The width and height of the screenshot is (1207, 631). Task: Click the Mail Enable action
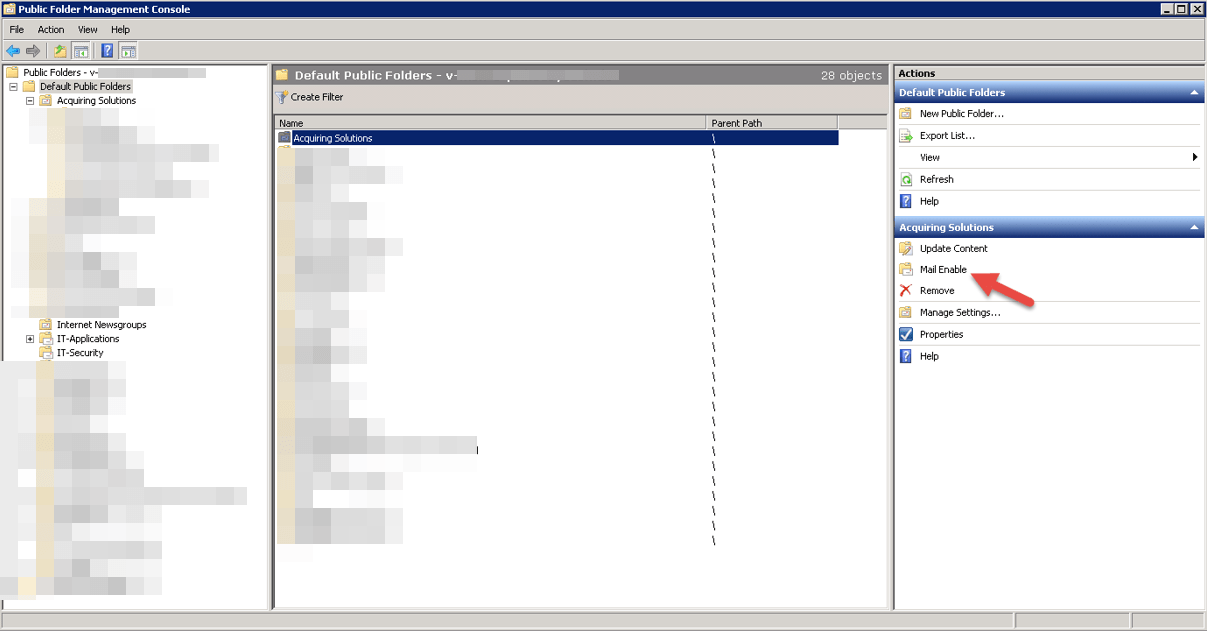(943, 270)
